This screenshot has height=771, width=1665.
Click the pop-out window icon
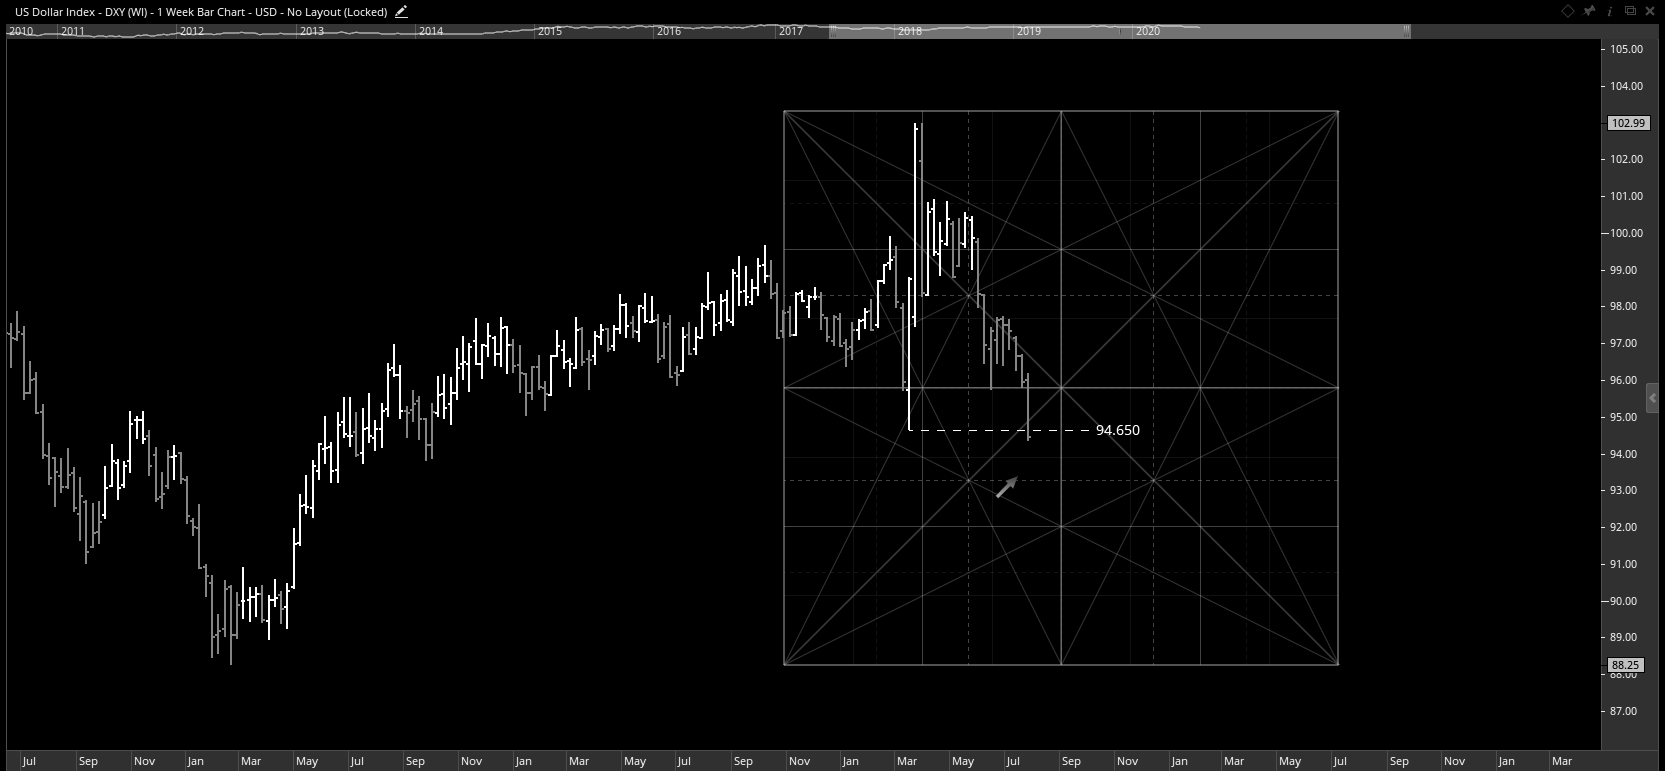point(1630,11)
